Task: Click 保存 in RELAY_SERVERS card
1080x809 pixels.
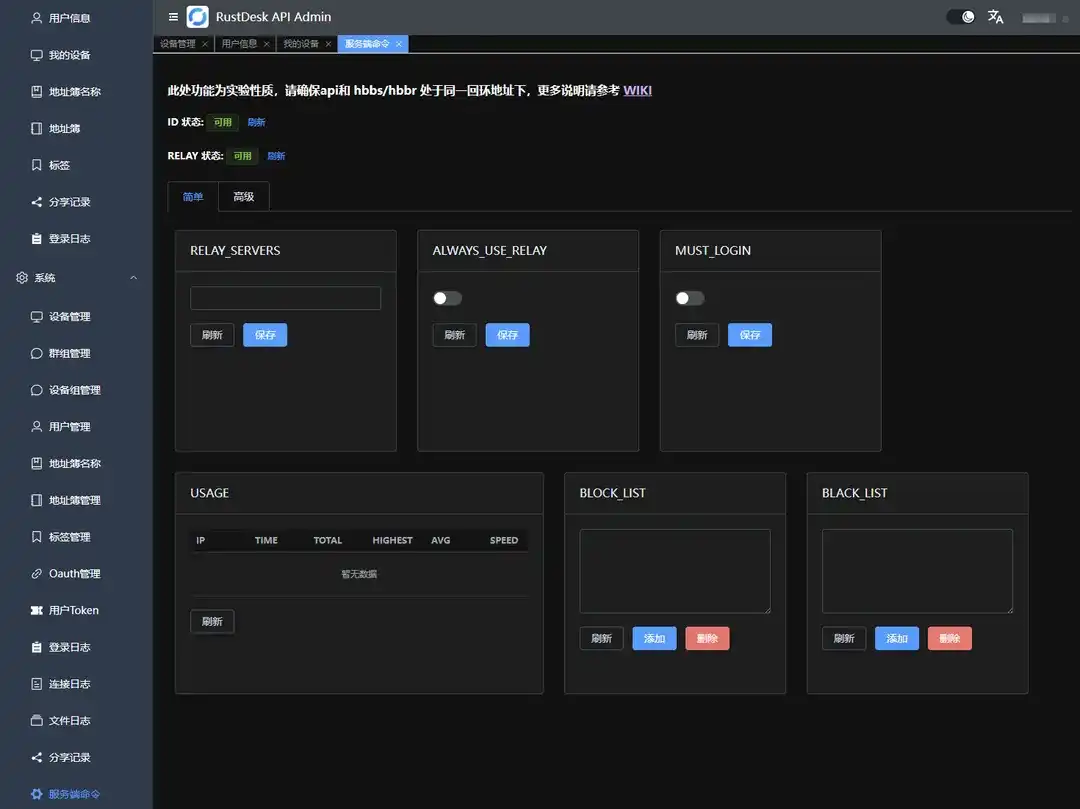Action: coord(265,335)
